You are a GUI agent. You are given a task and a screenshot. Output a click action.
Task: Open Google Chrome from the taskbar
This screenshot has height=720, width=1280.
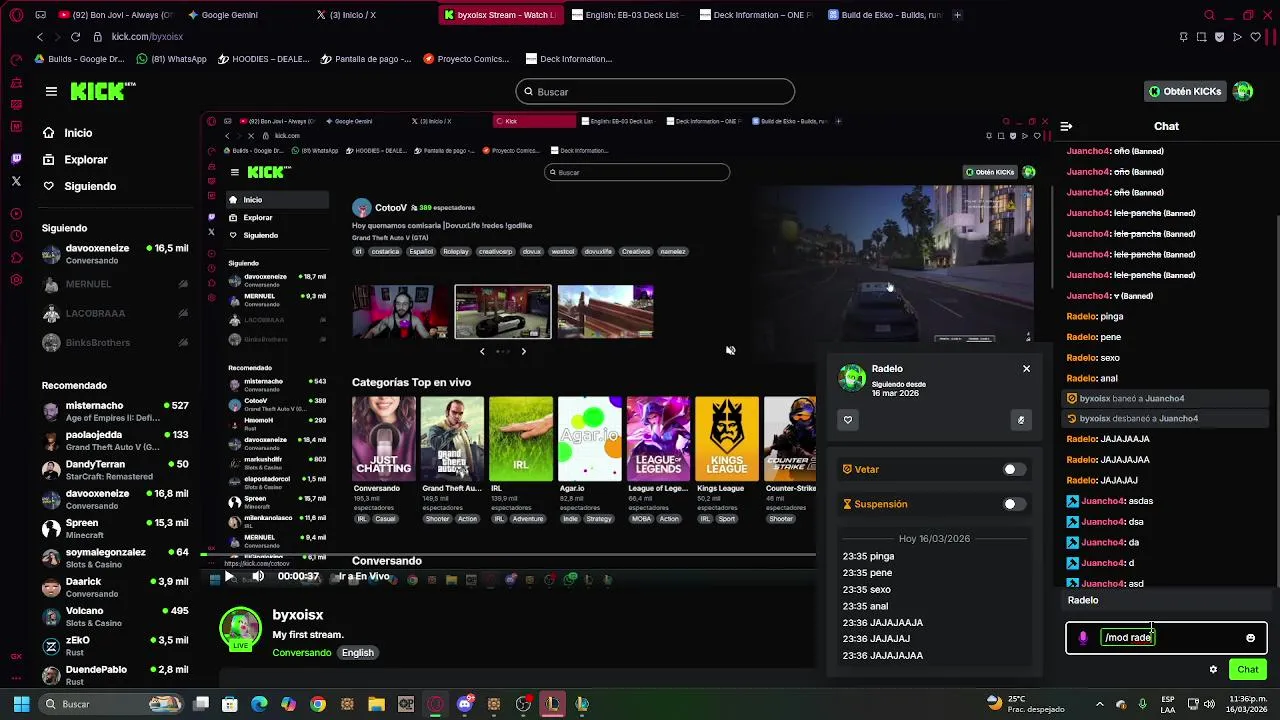coord(318,704)
